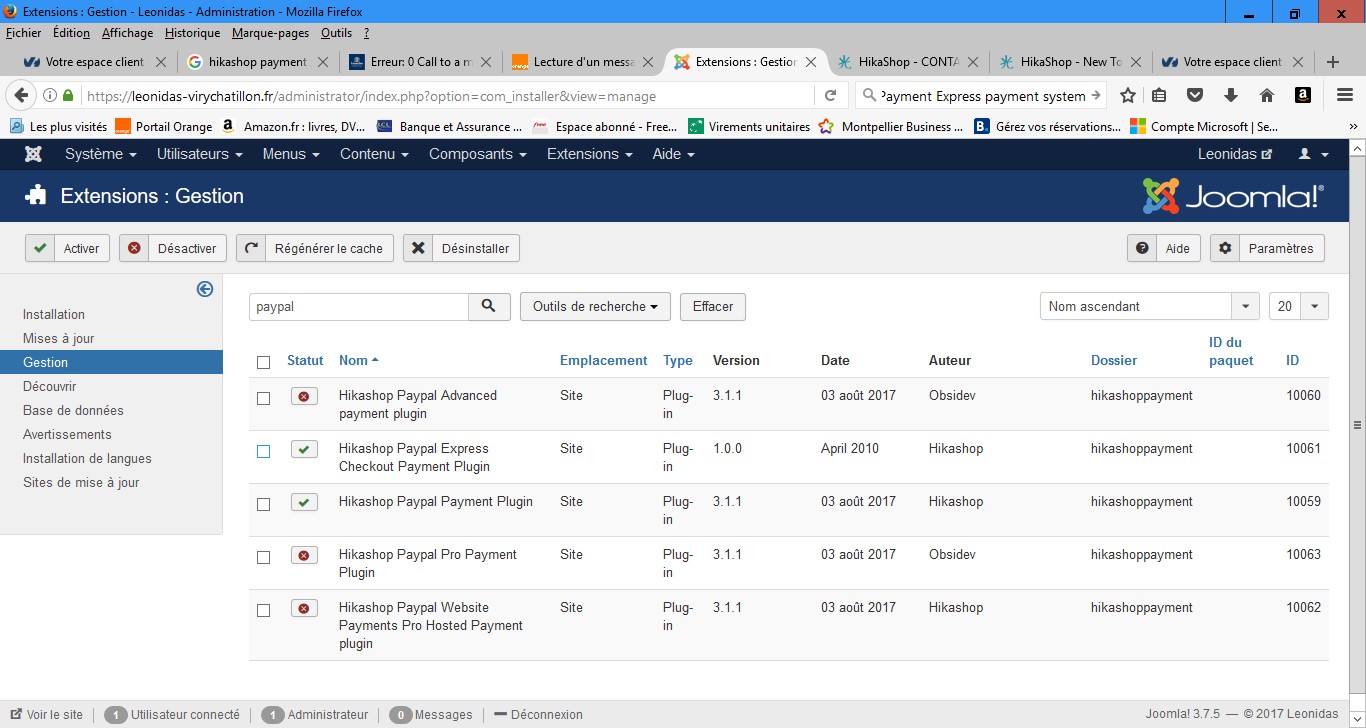Expand the Extensions menu

[x=590, y=154]
